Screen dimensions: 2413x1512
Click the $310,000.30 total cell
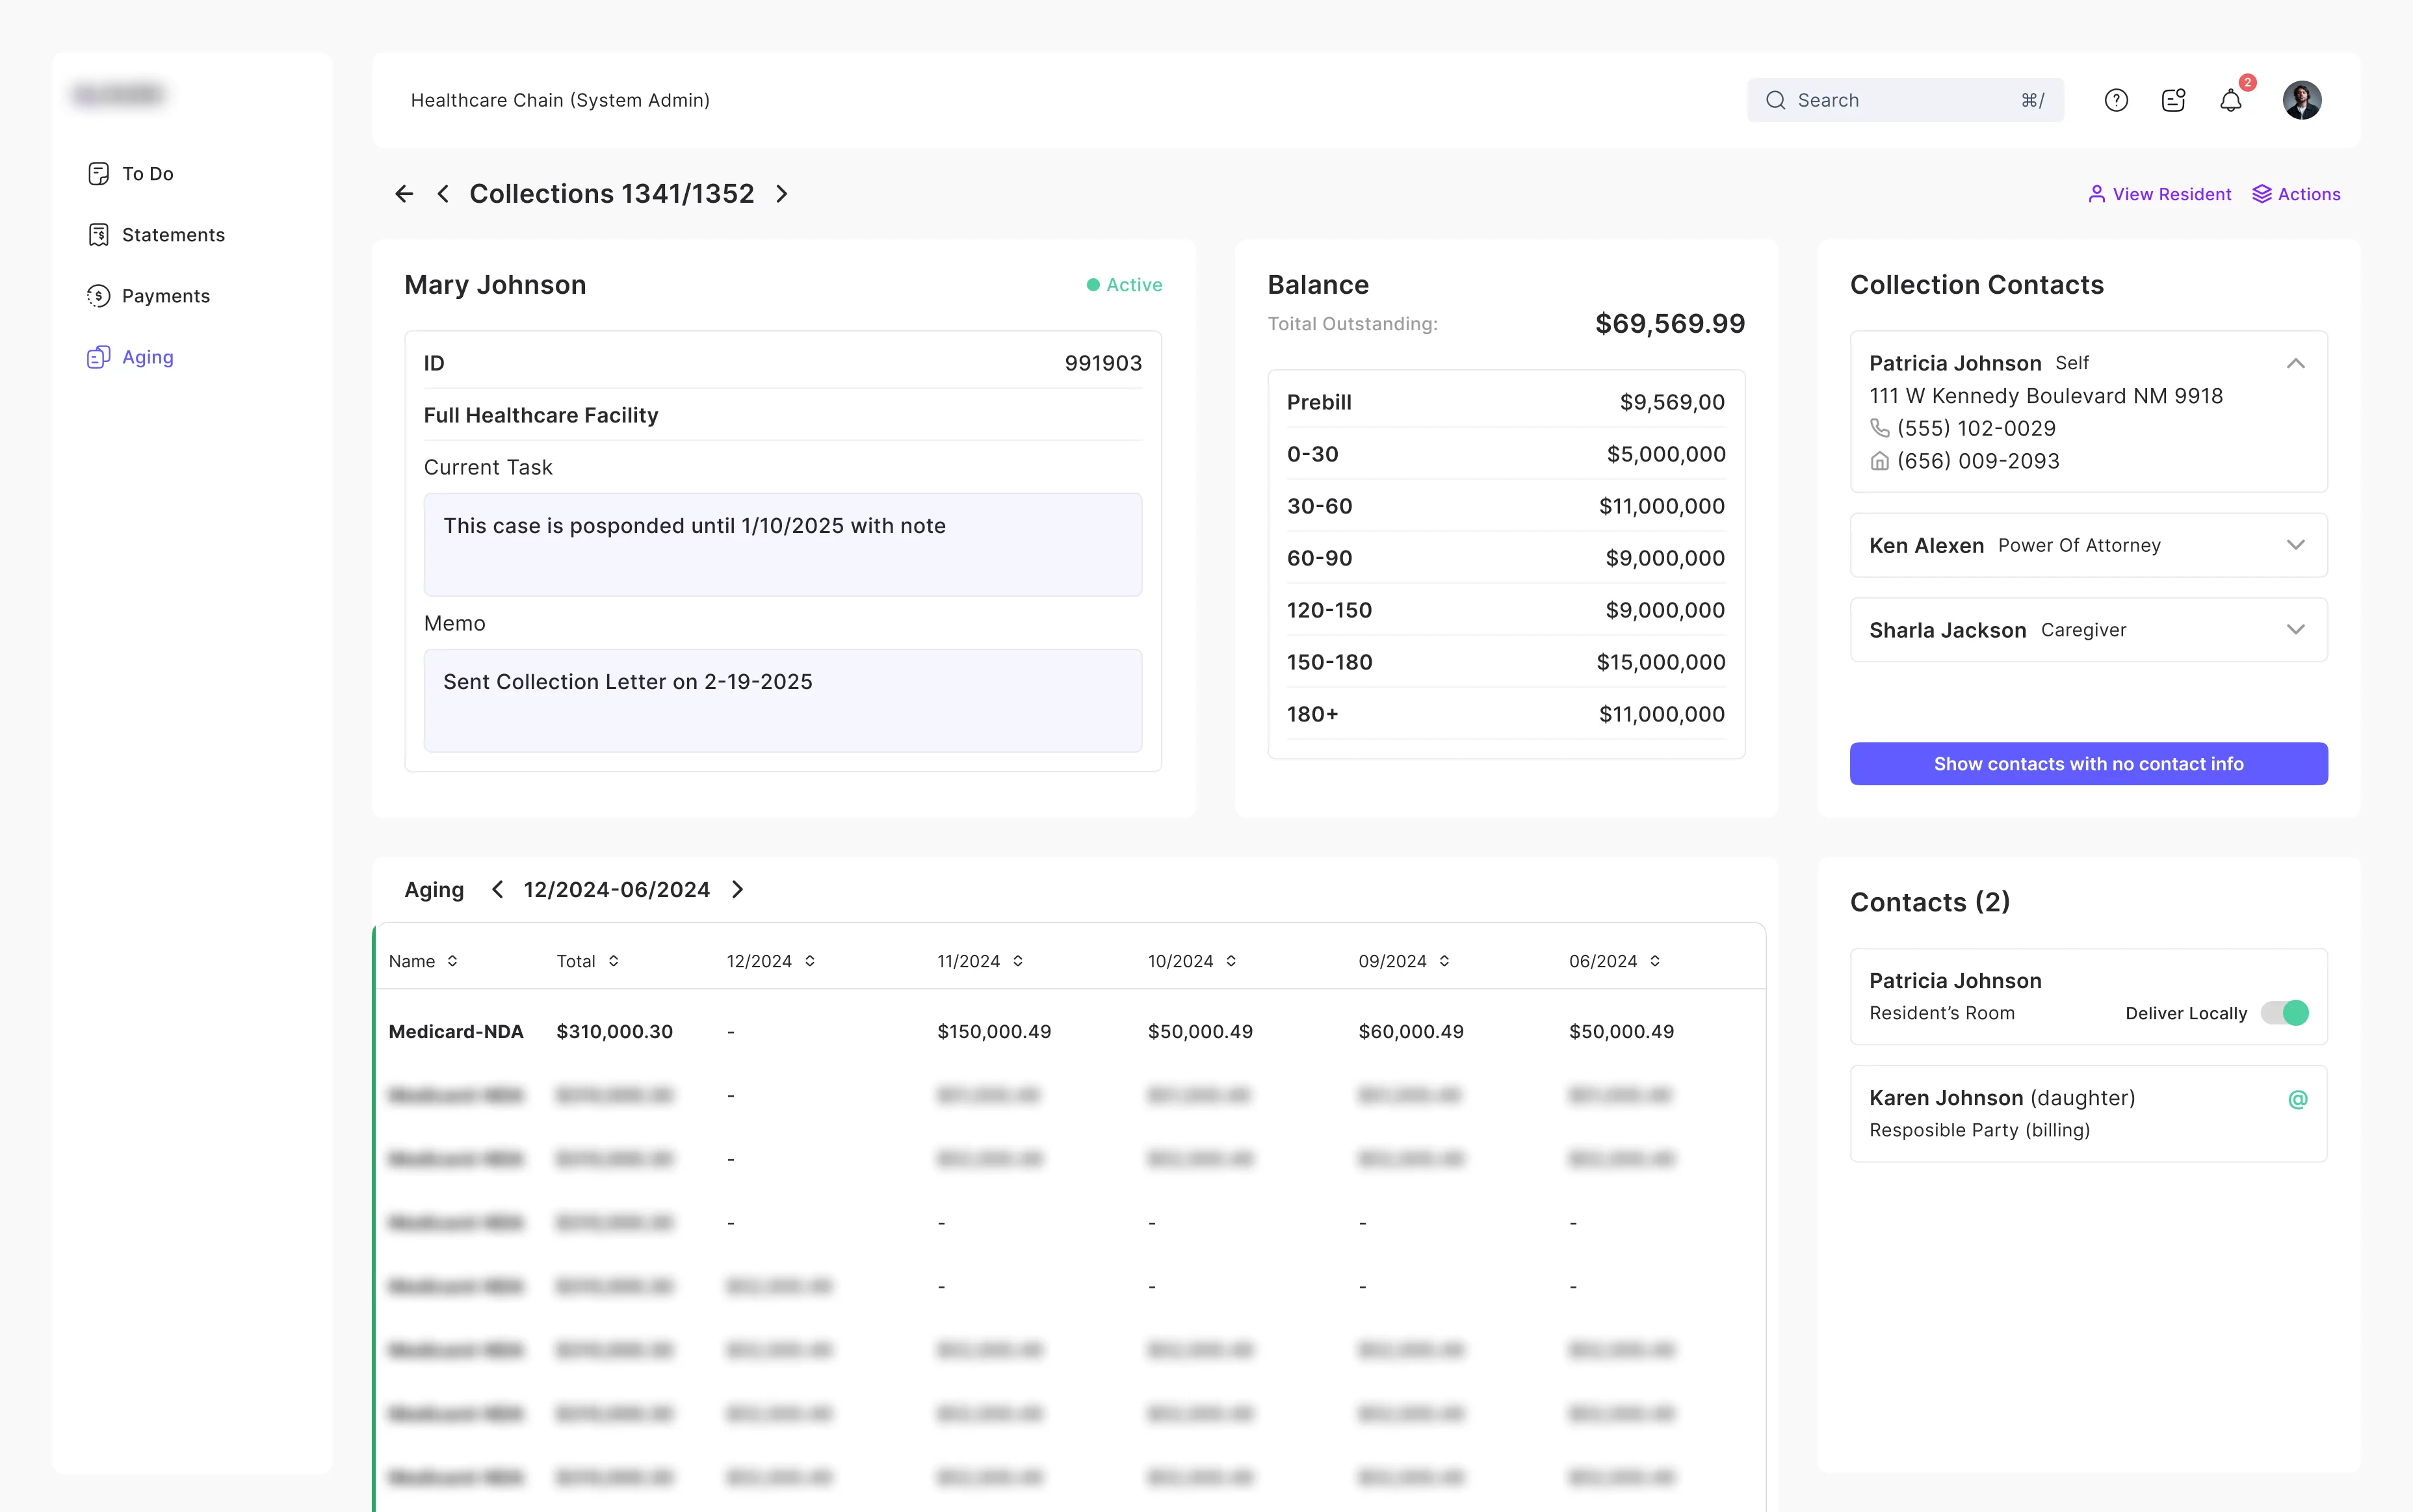coord(615,1031)
